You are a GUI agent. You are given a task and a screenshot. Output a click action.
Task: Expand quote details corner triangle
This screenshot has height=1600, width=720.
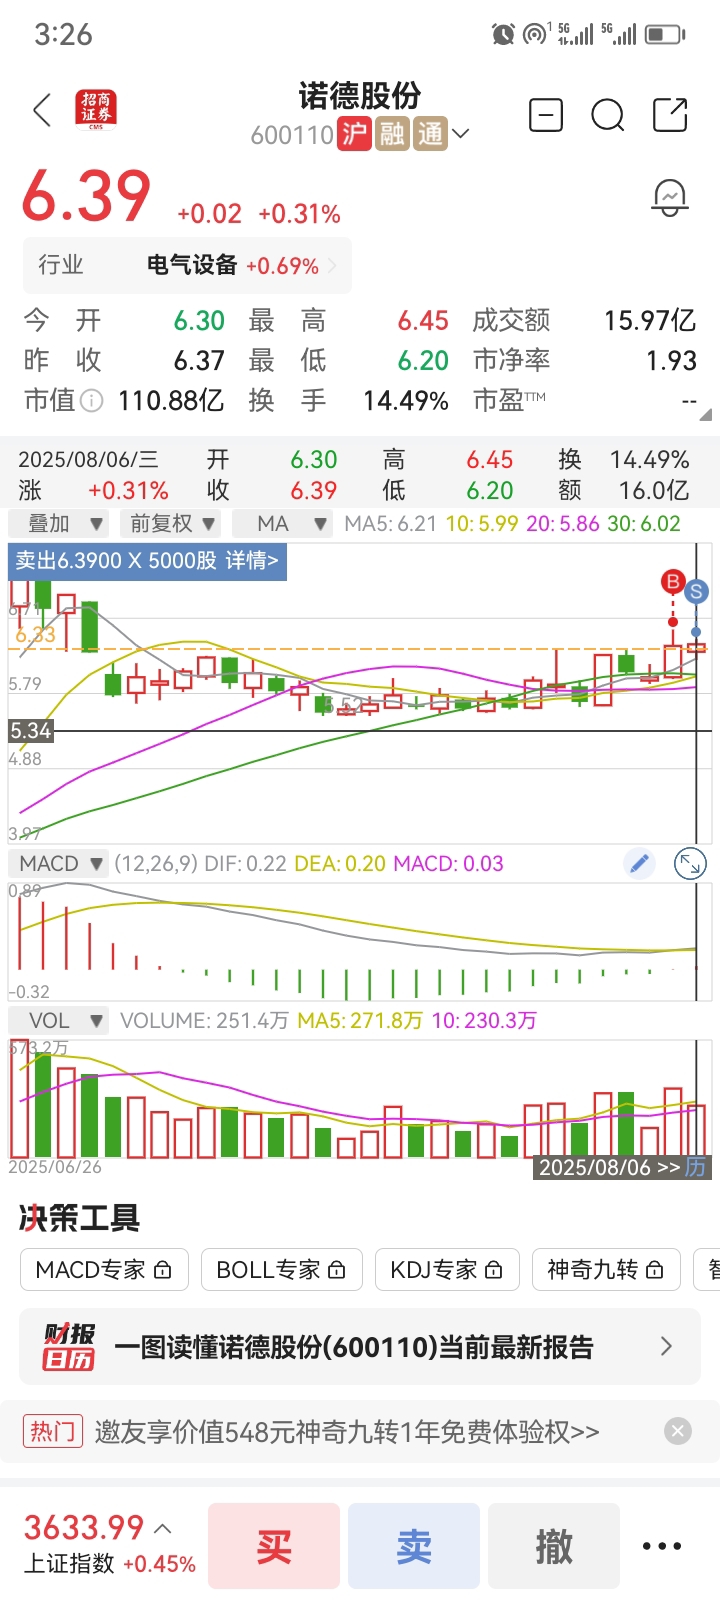706,413
